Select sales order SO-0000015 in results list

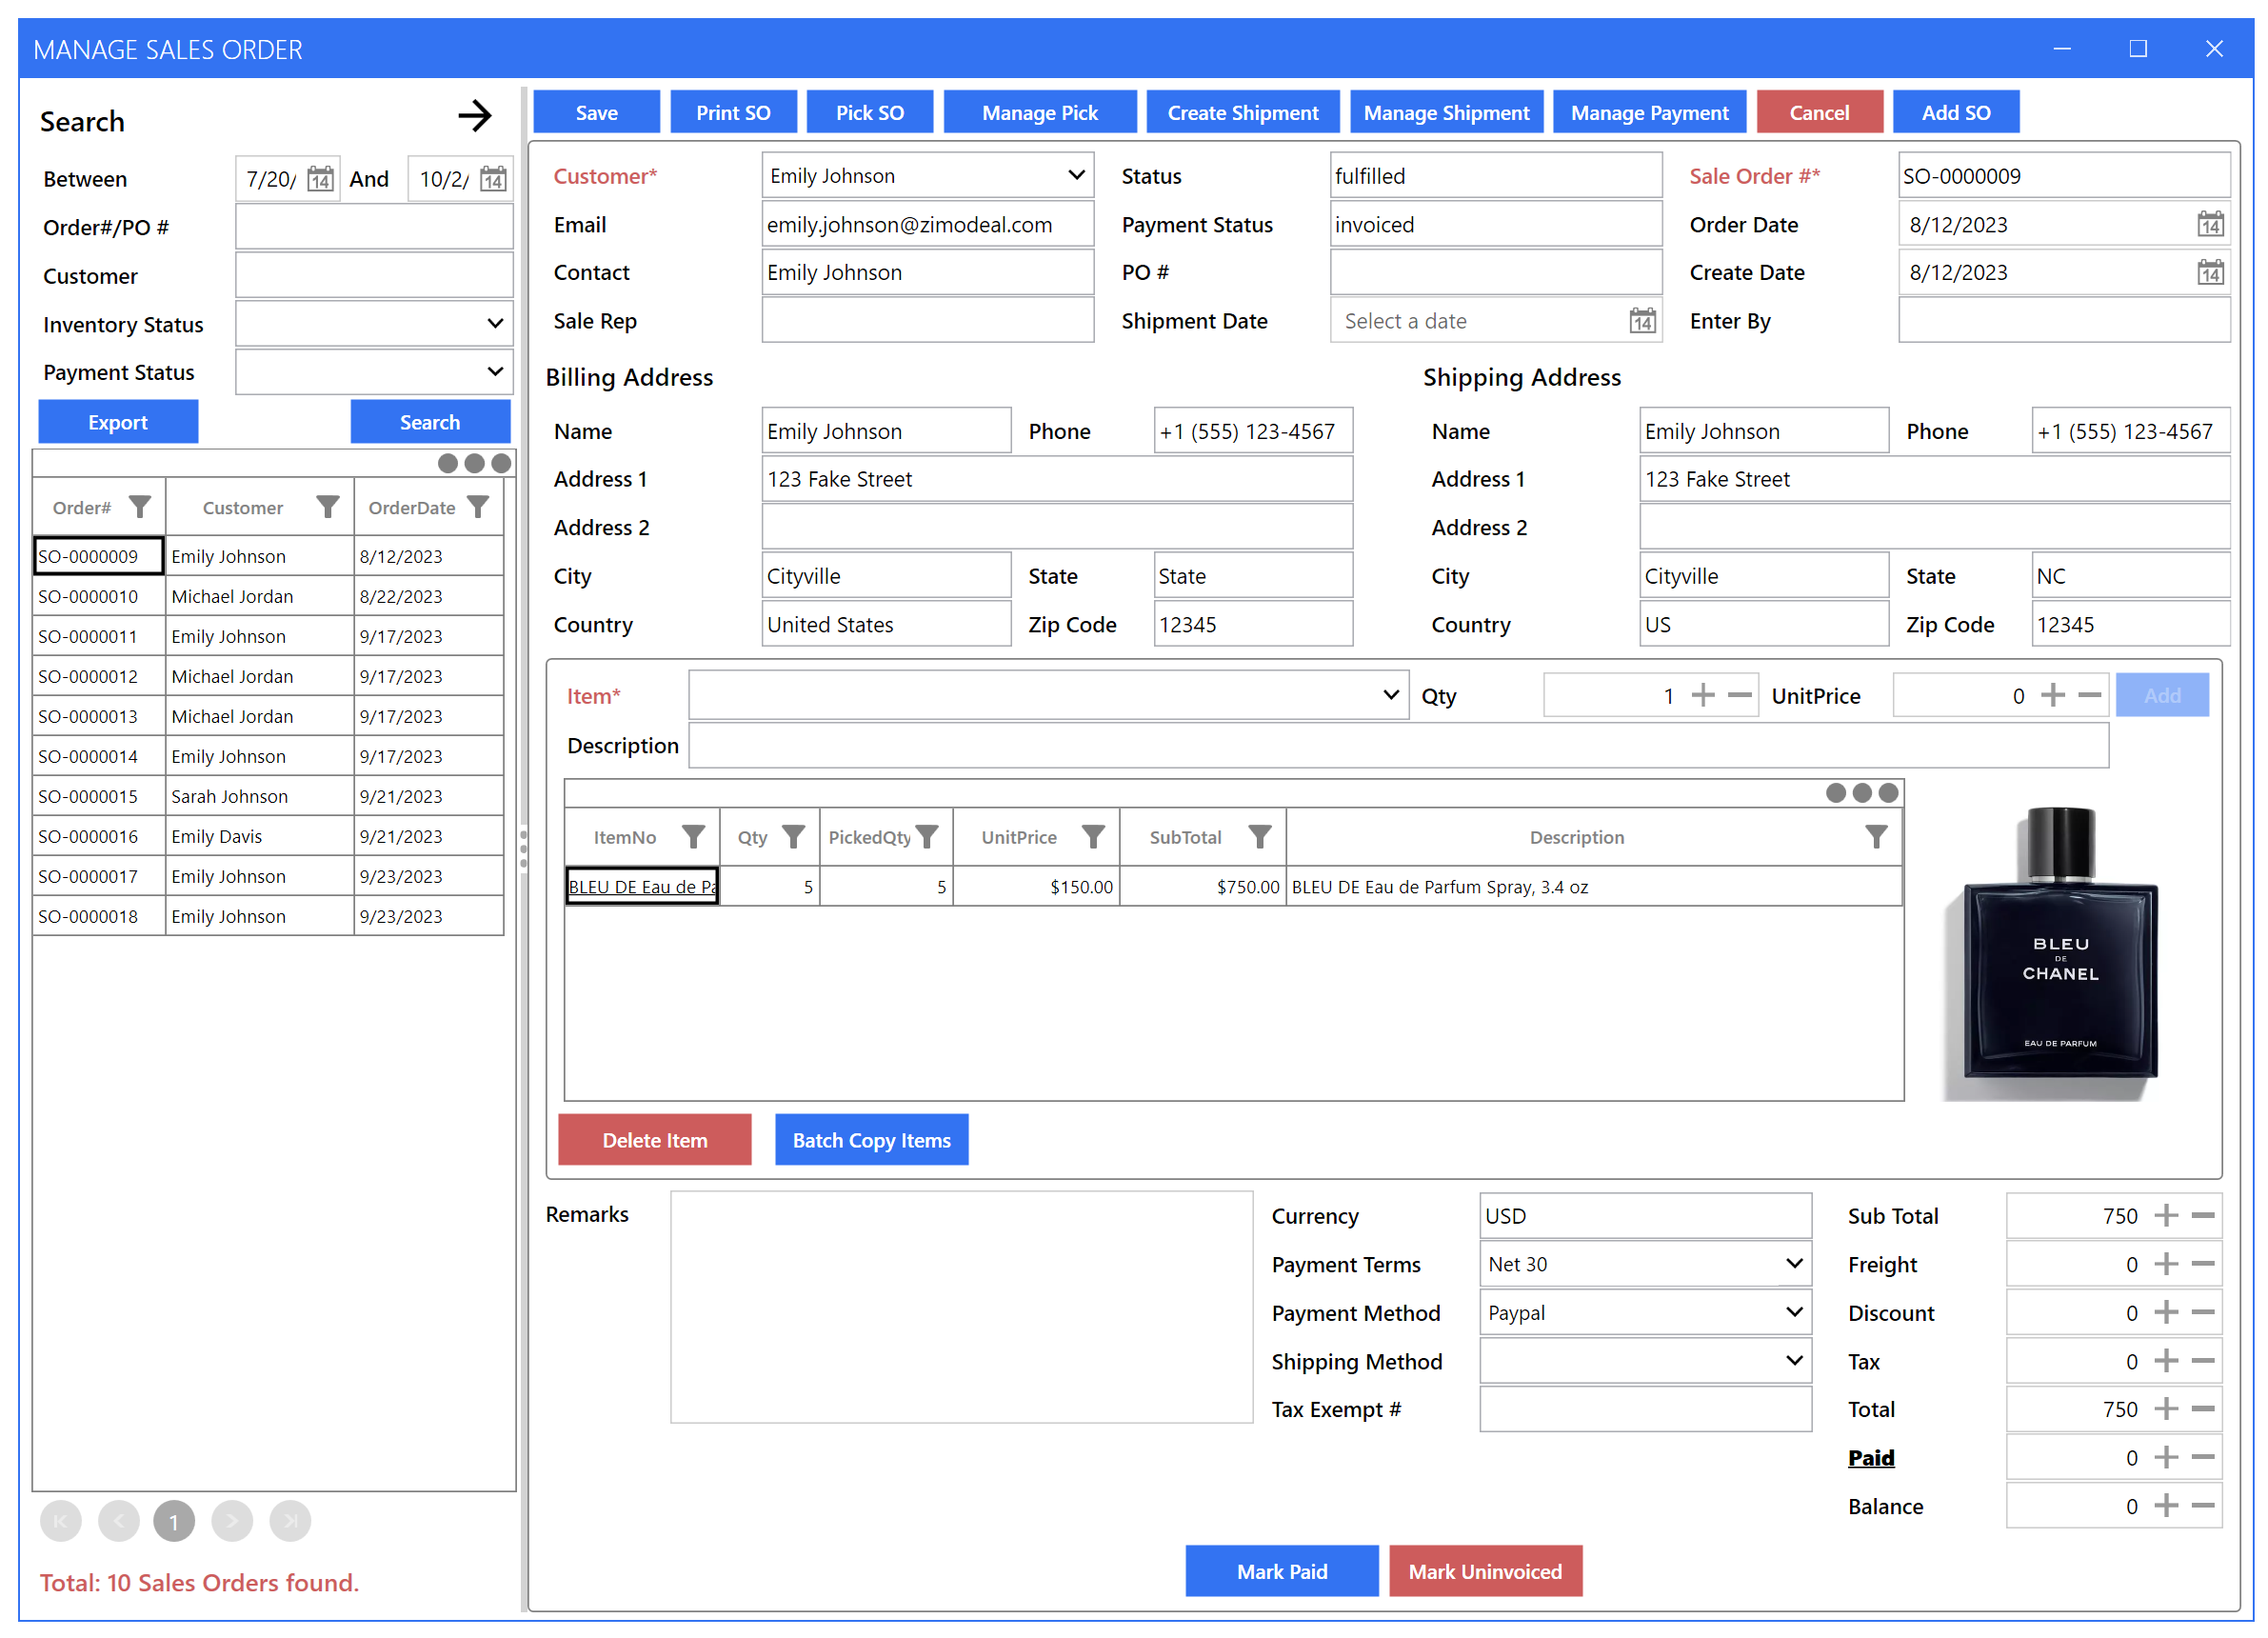point(97,796)
